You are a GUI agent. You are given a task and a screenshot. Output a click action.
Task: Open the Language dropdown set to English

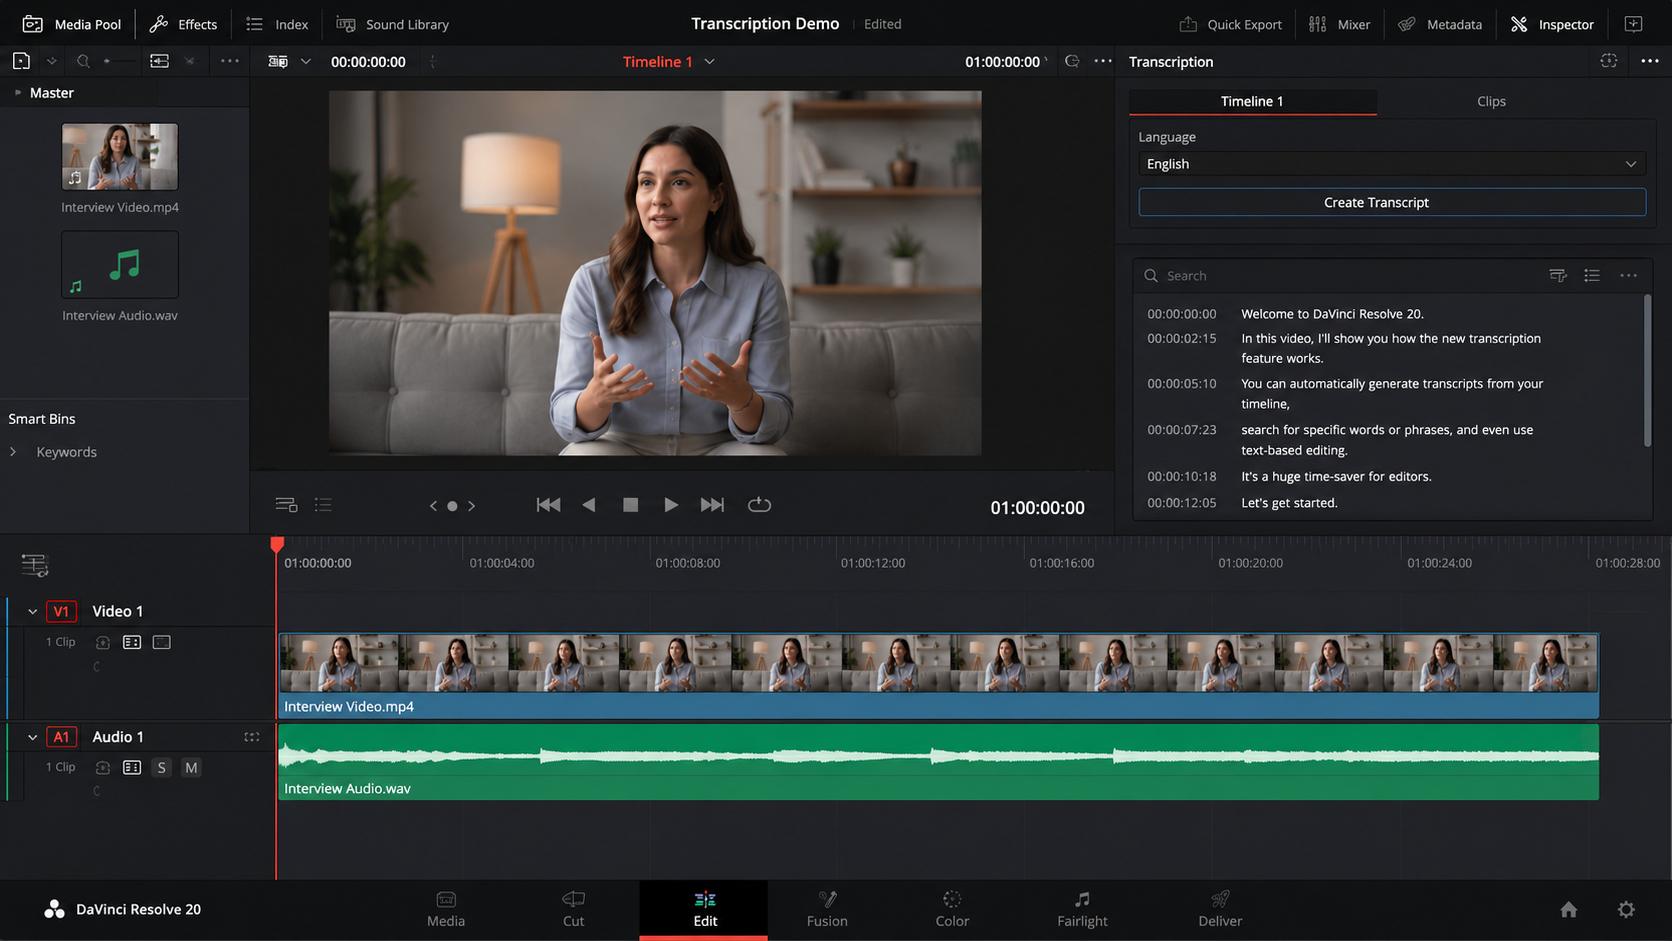1392,164
